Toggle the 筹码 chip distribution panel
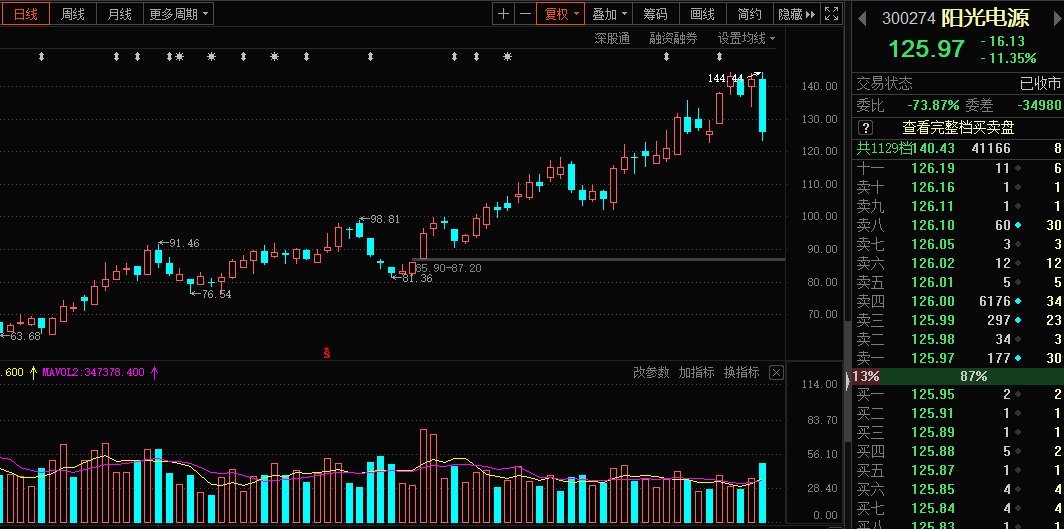1064x529 pixels. click(x=655, y=14)
